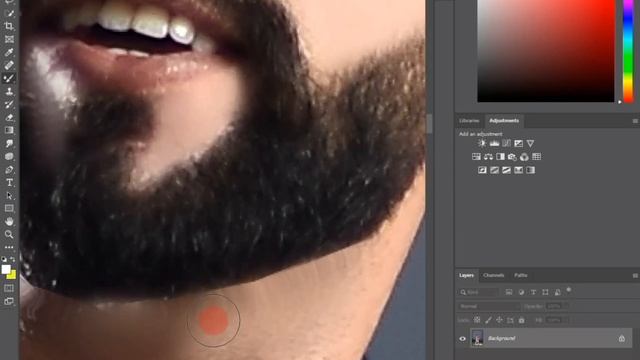The image size is (640, 360).
Task: Add a Threshold adjustment
Action: 506,170
